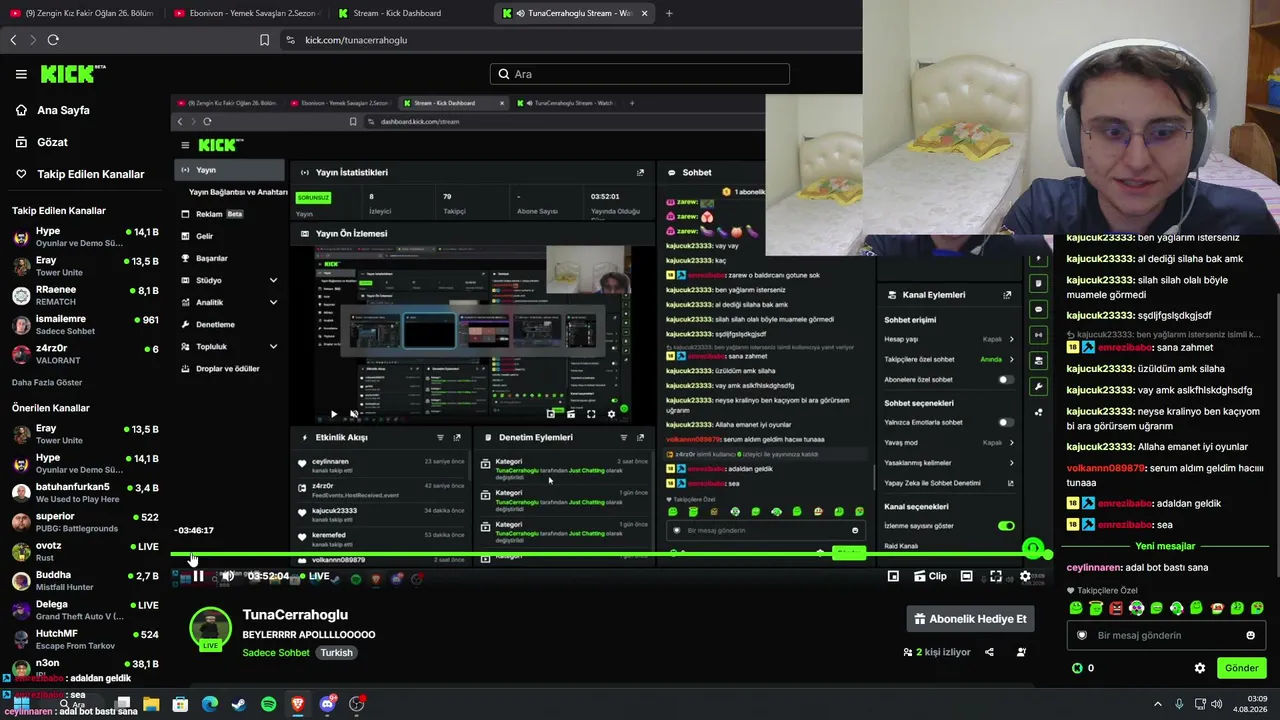Open Spotify from the taskbar
The width and height of the screenshot is (1280, 720).
269,704
